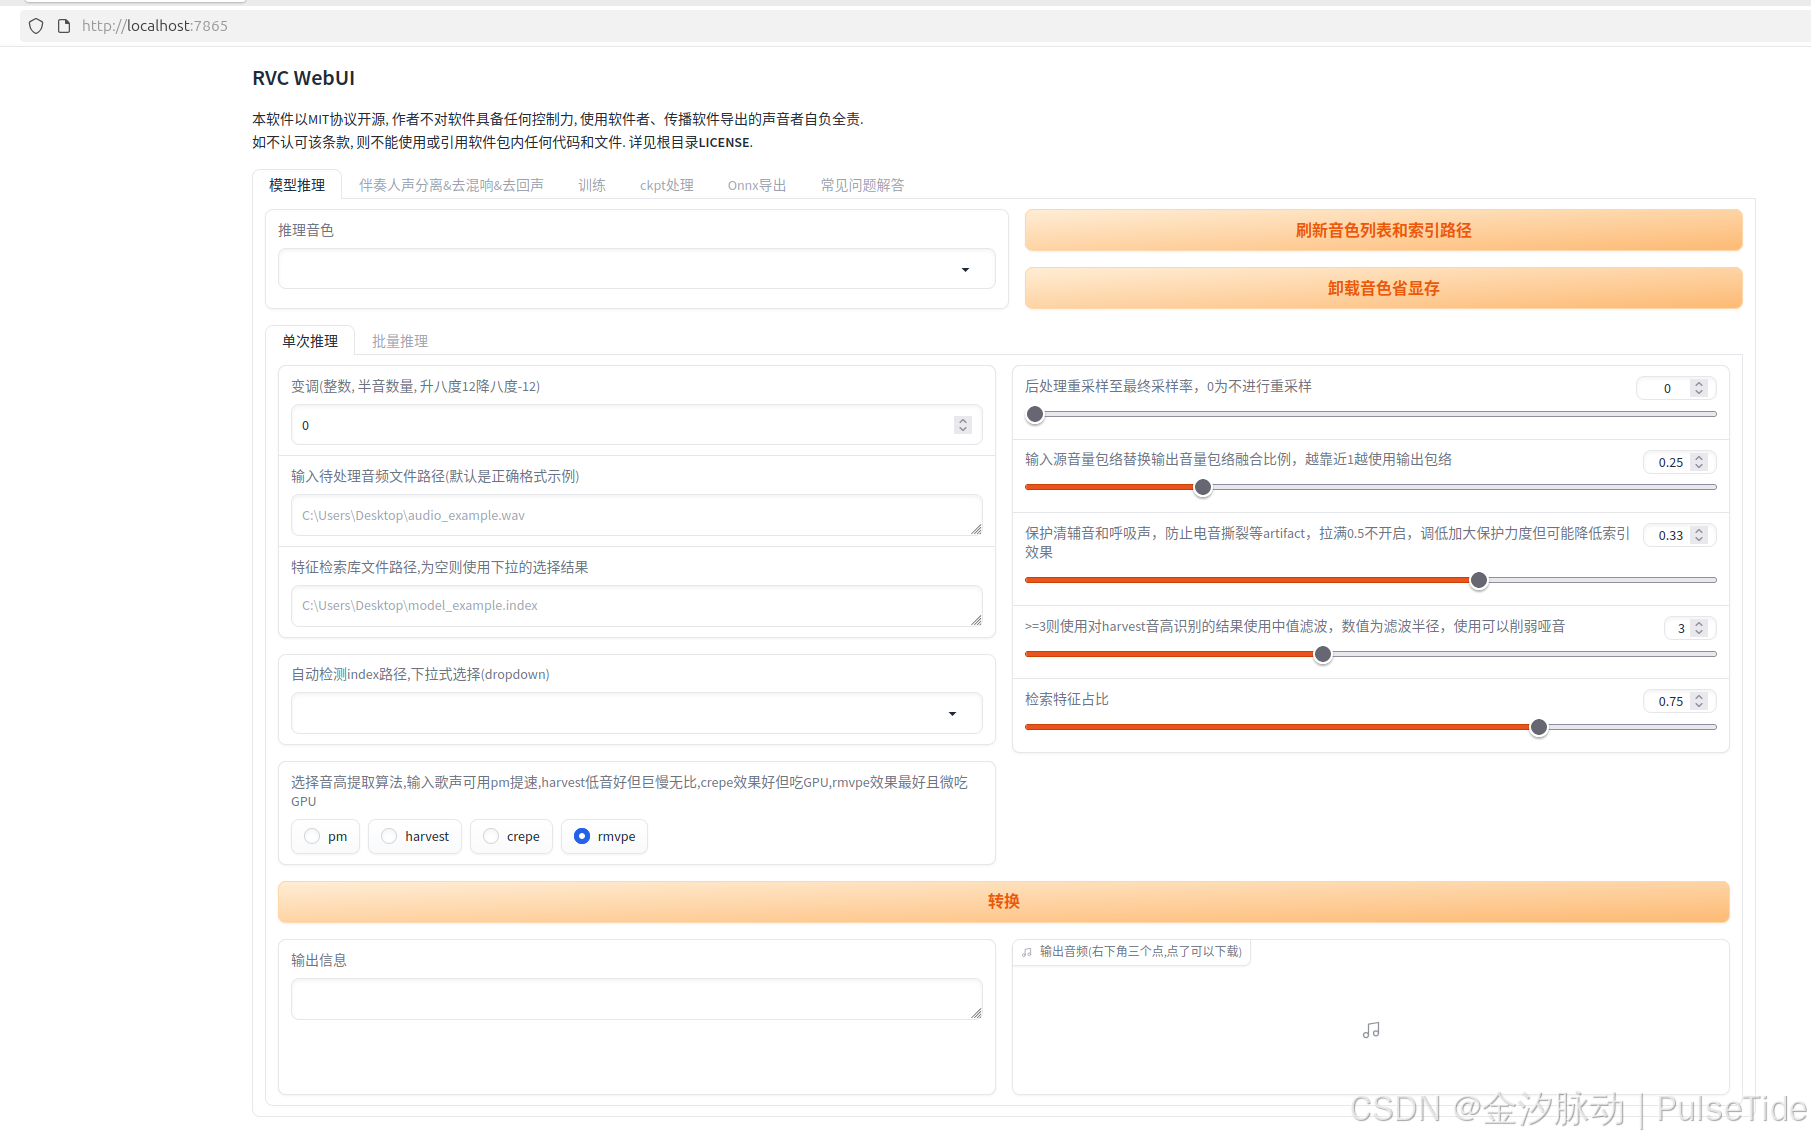Click the 转换 convert button
Image resolution: width=1811 pixels, height=1141 pixels.
point(1003,901)
